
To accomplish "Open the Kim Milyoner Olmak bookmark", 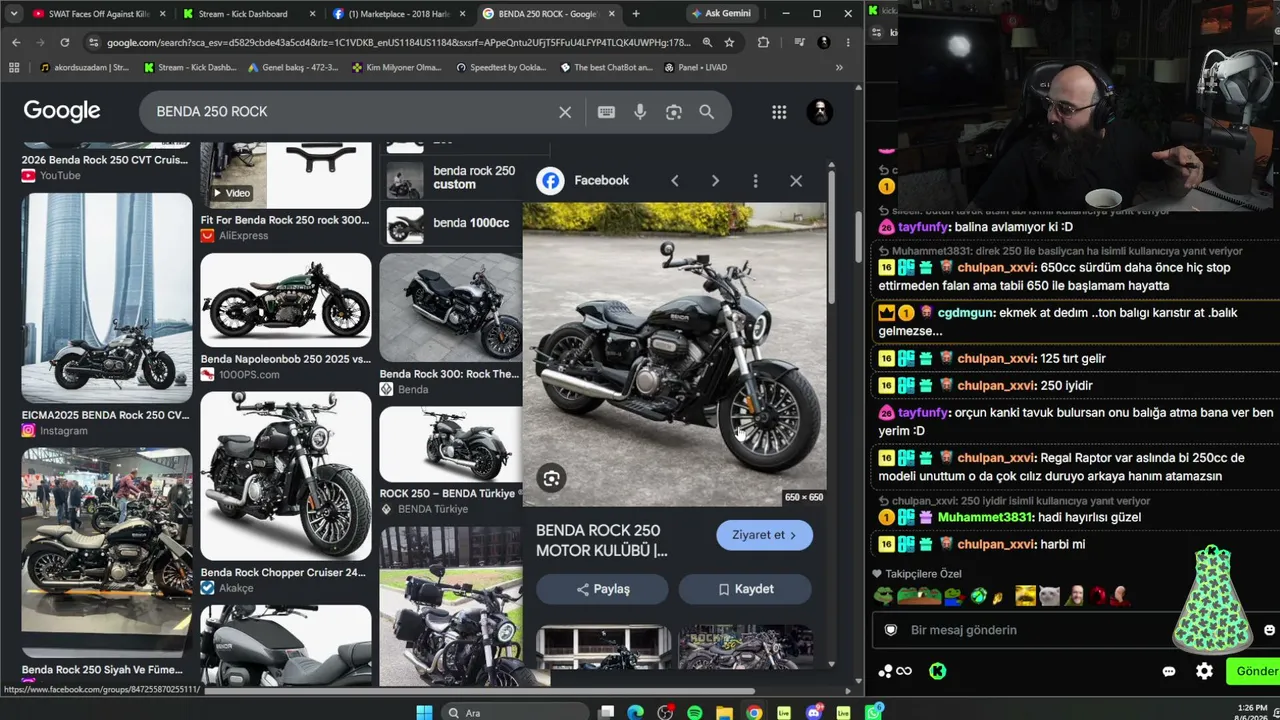I will coord(396,68).
